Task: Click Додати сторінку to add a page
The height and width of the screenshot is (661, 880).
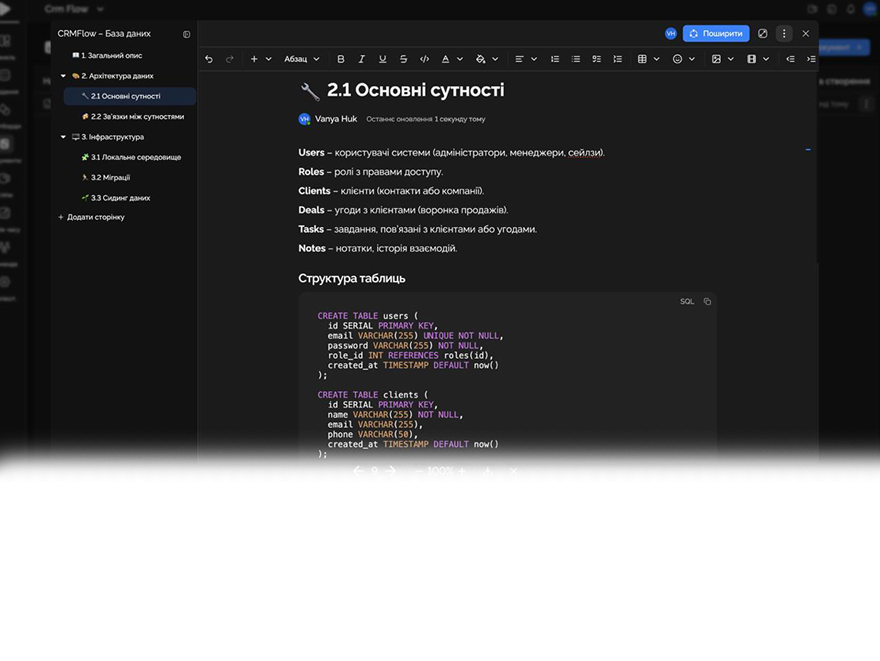Action: coord(95,217)
